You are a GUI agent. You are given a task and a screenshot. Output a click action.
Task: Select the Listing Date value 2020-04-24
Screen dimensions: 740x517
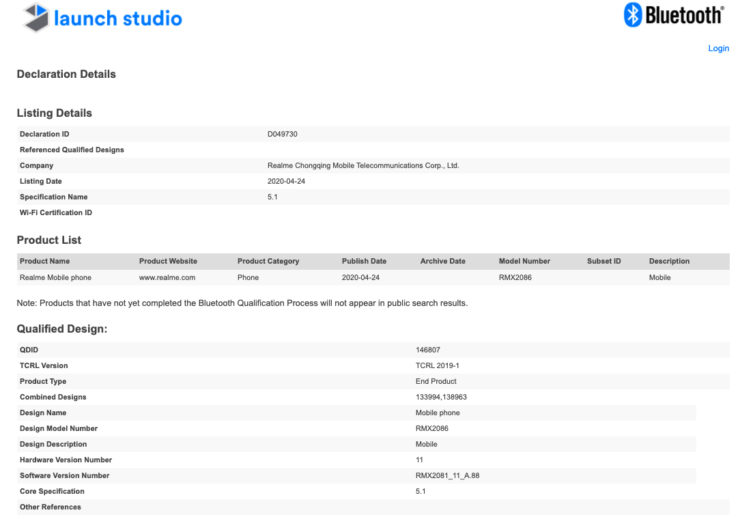click(286, 181)
